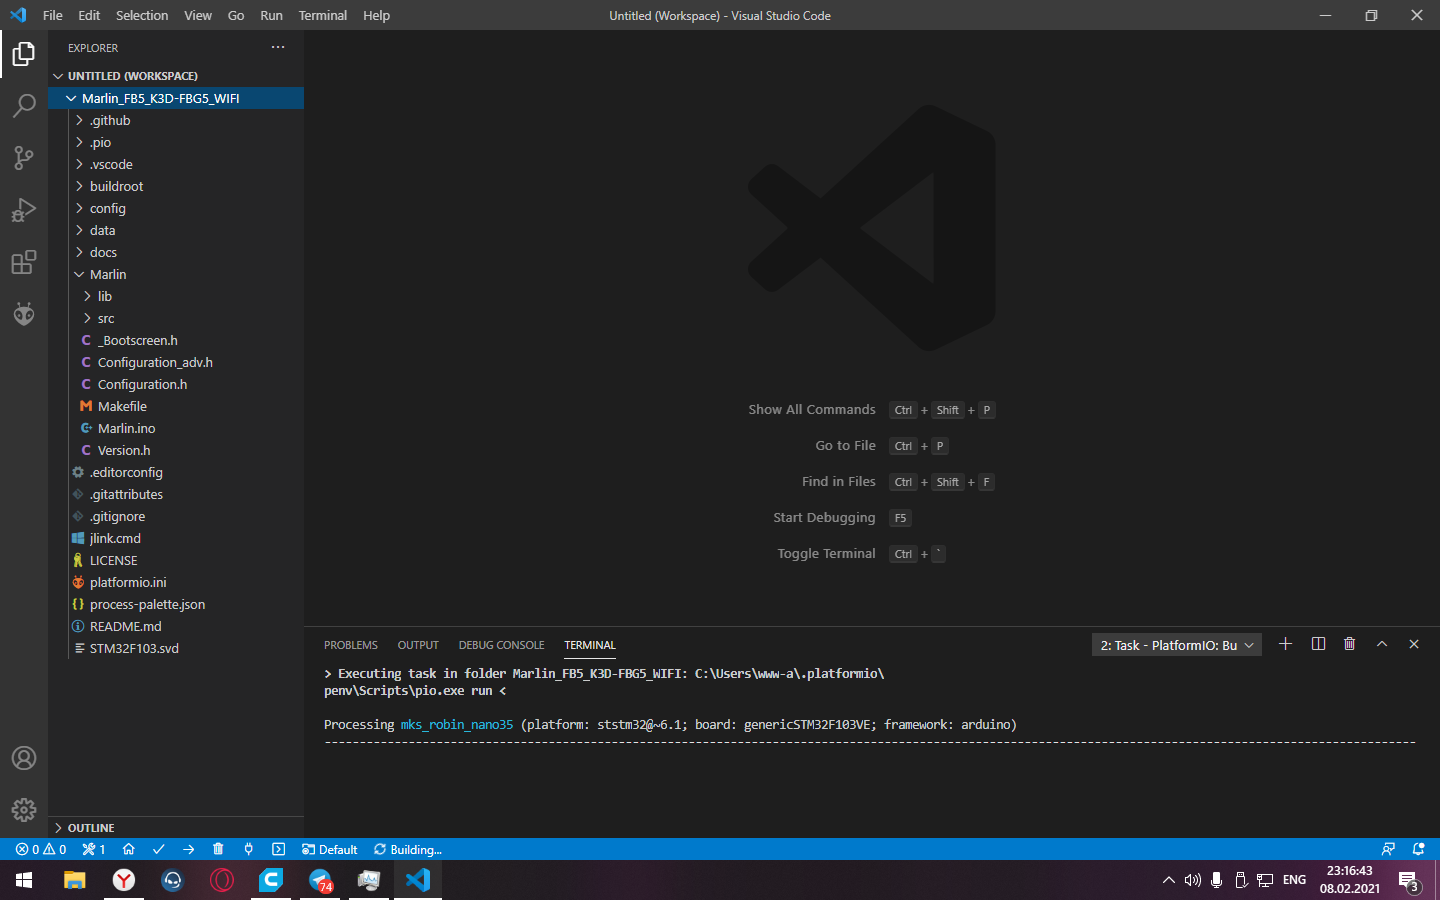
Task: Open the Help menu
Action: tap(377, 15)
